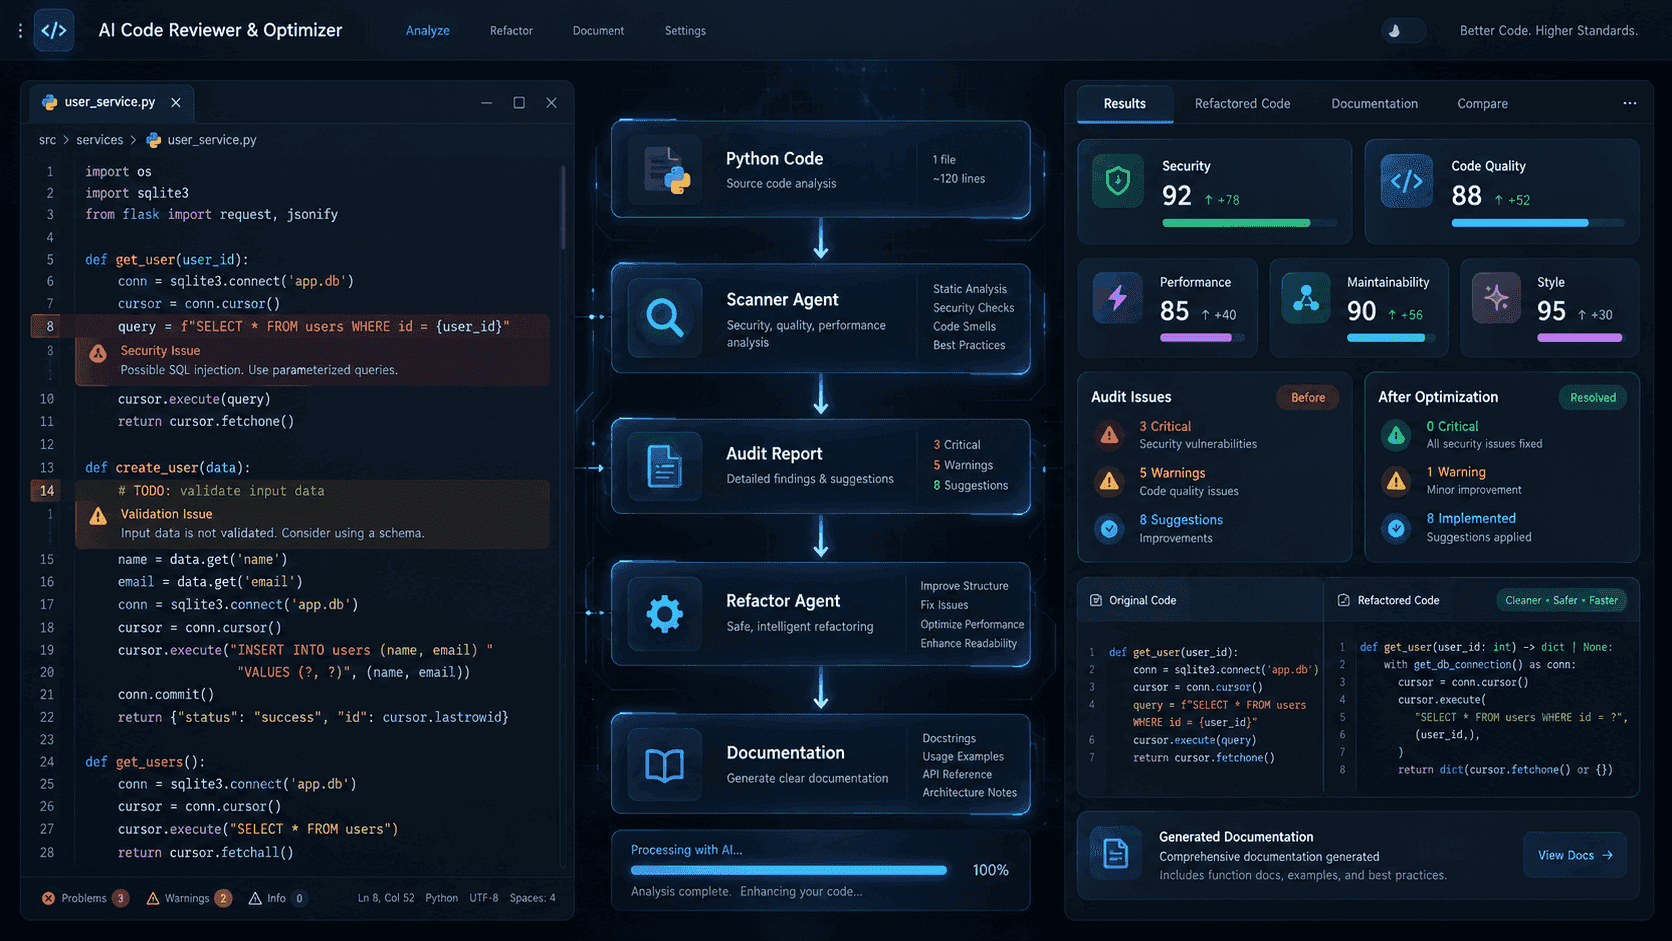This screenshot has width=1672, height=941.
Task: Click the Documentation open book icon
Action: pos(664,765)
